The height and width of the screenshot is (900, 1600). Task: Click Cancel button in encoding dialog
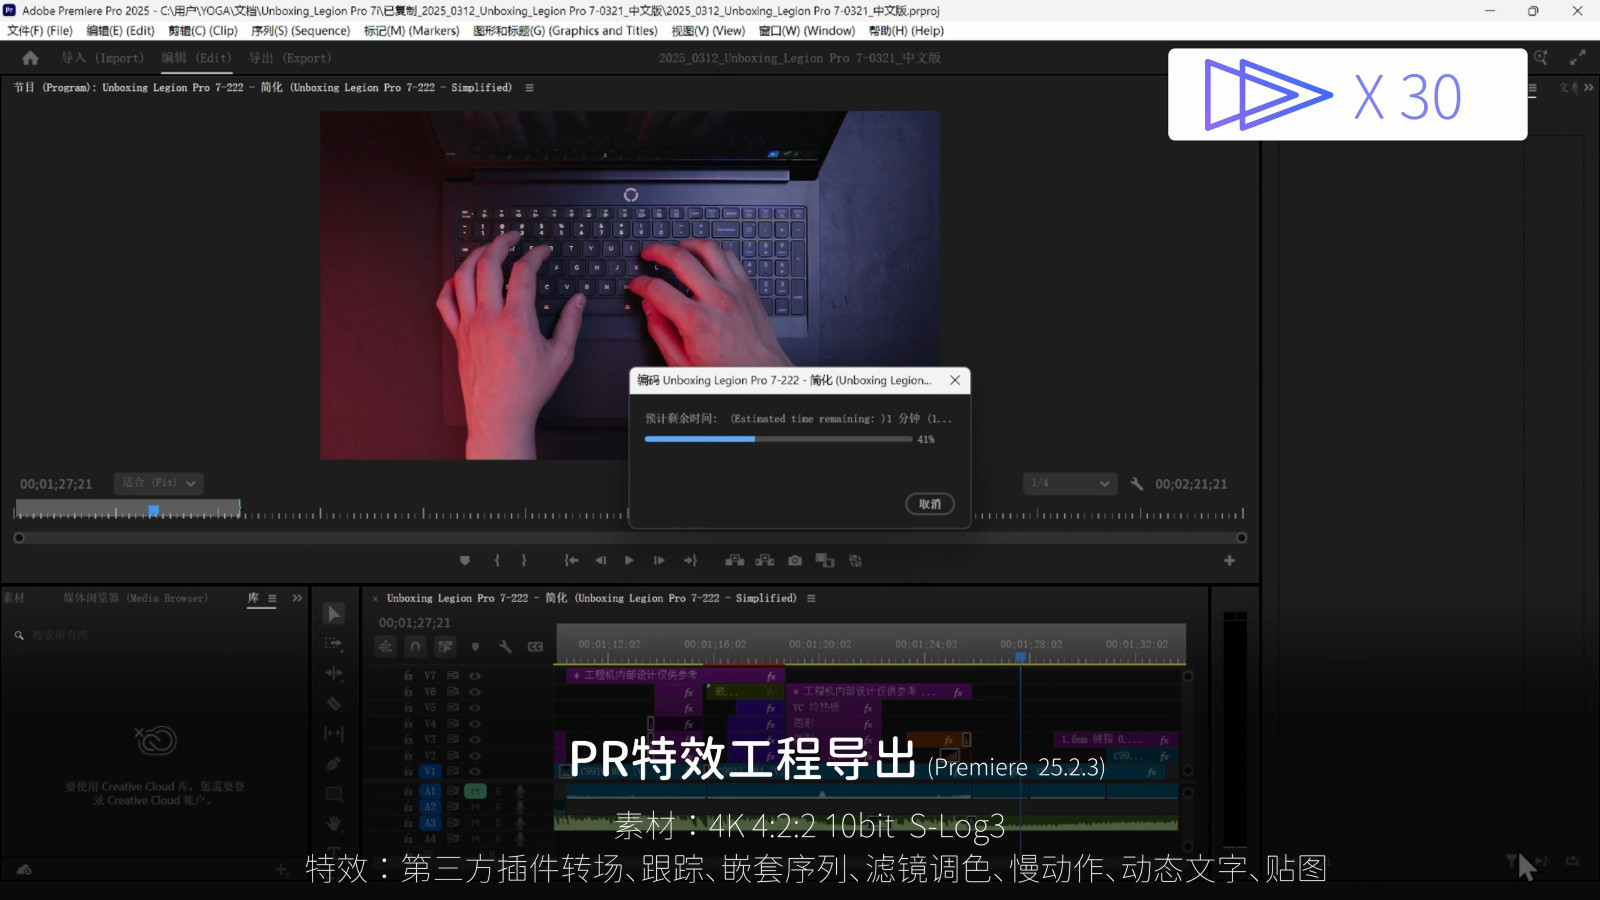tap(930, 504)
